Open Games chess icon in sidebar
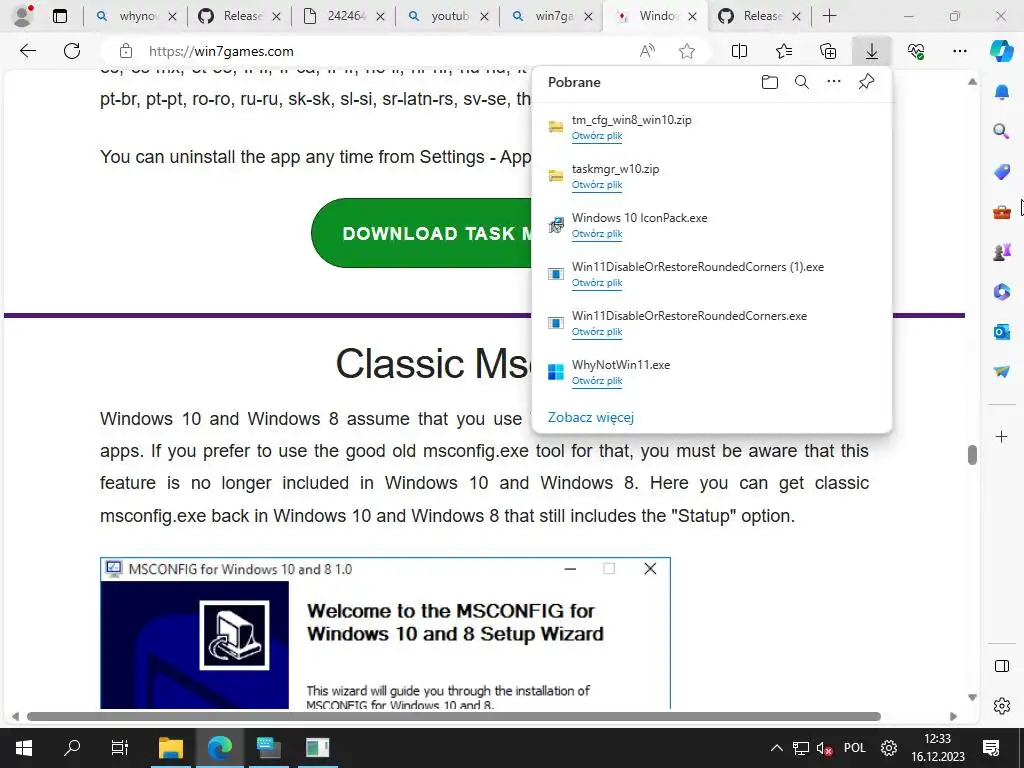Viewport: 1024px width, 768px height. (x=1001, y=251)
